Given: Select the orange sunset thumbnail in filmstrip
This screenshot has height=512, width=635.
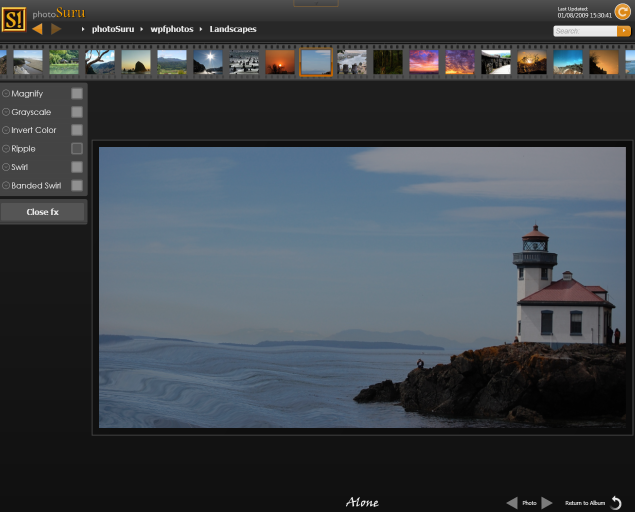Looking at the screenshot, I should 280,62.
